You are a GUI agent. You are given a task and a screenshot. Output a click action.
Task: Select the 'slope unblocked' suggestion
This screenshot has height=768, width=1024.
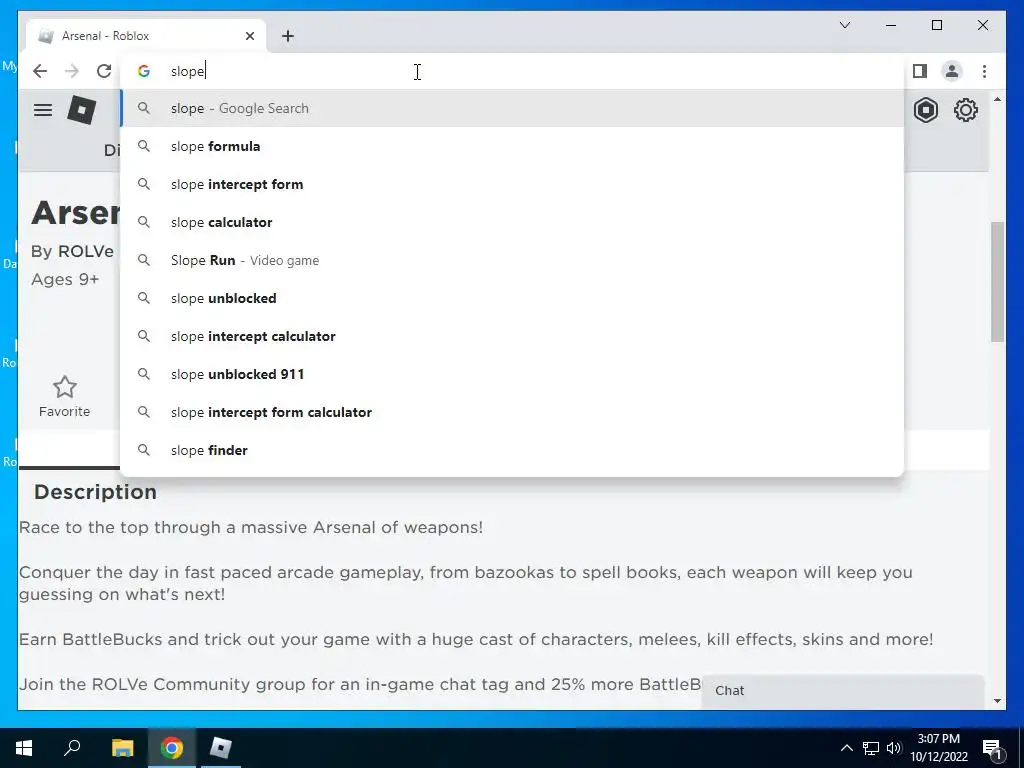click(512, 298)
